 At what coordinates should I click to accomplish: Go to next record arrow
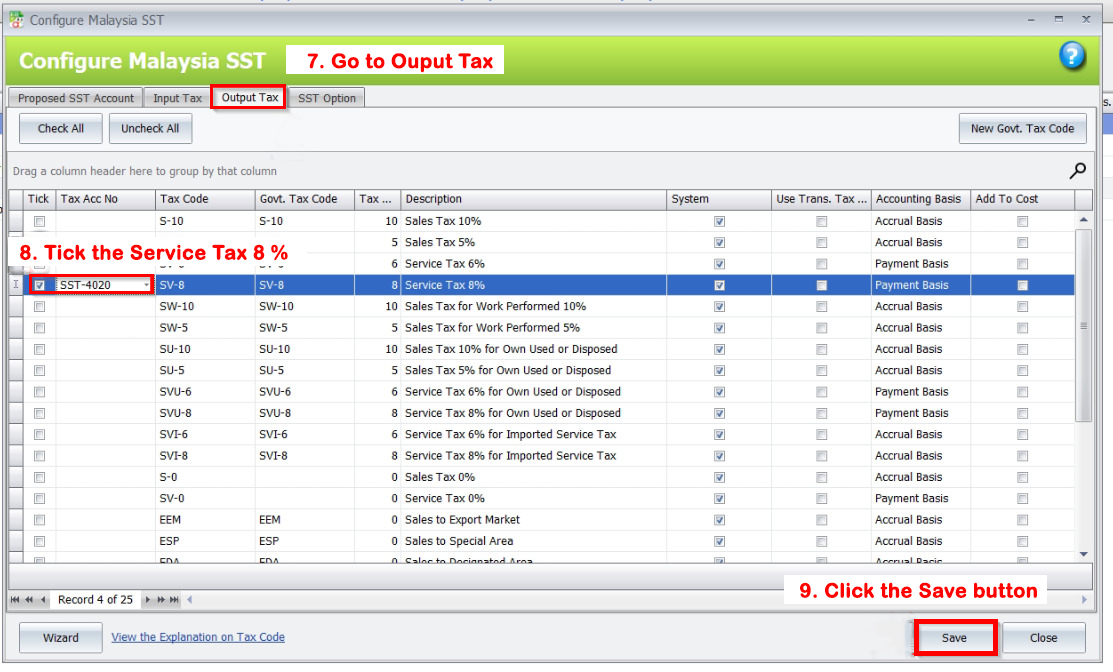[x=148, y=600]
